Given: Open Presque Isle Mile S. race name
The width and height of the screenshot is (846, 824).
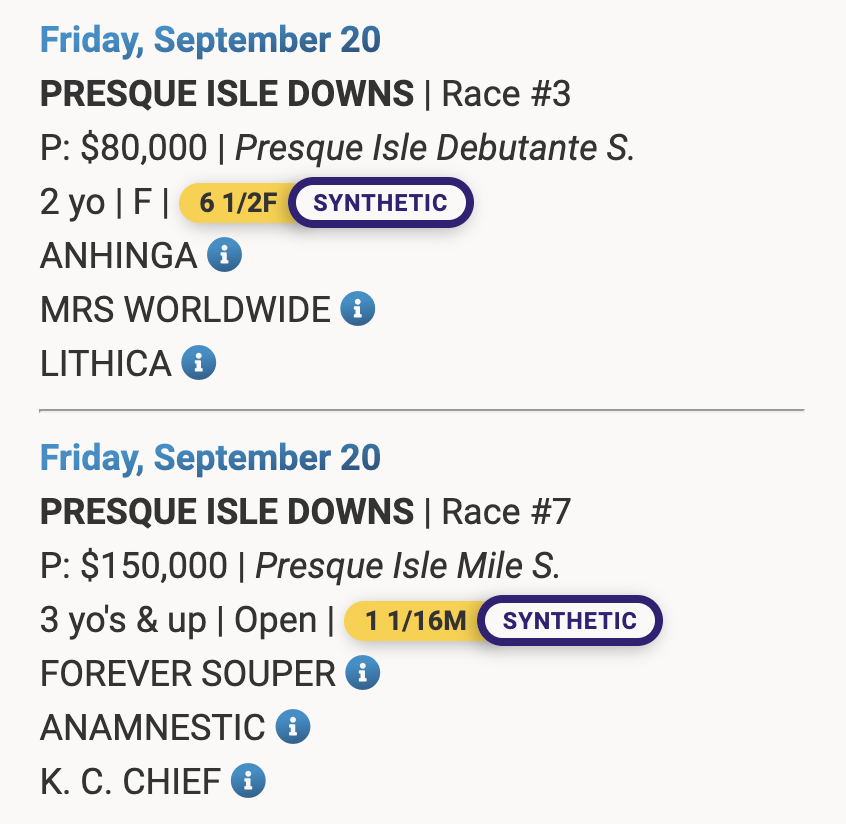Looking at the screenshot, I should coord(407,566).
